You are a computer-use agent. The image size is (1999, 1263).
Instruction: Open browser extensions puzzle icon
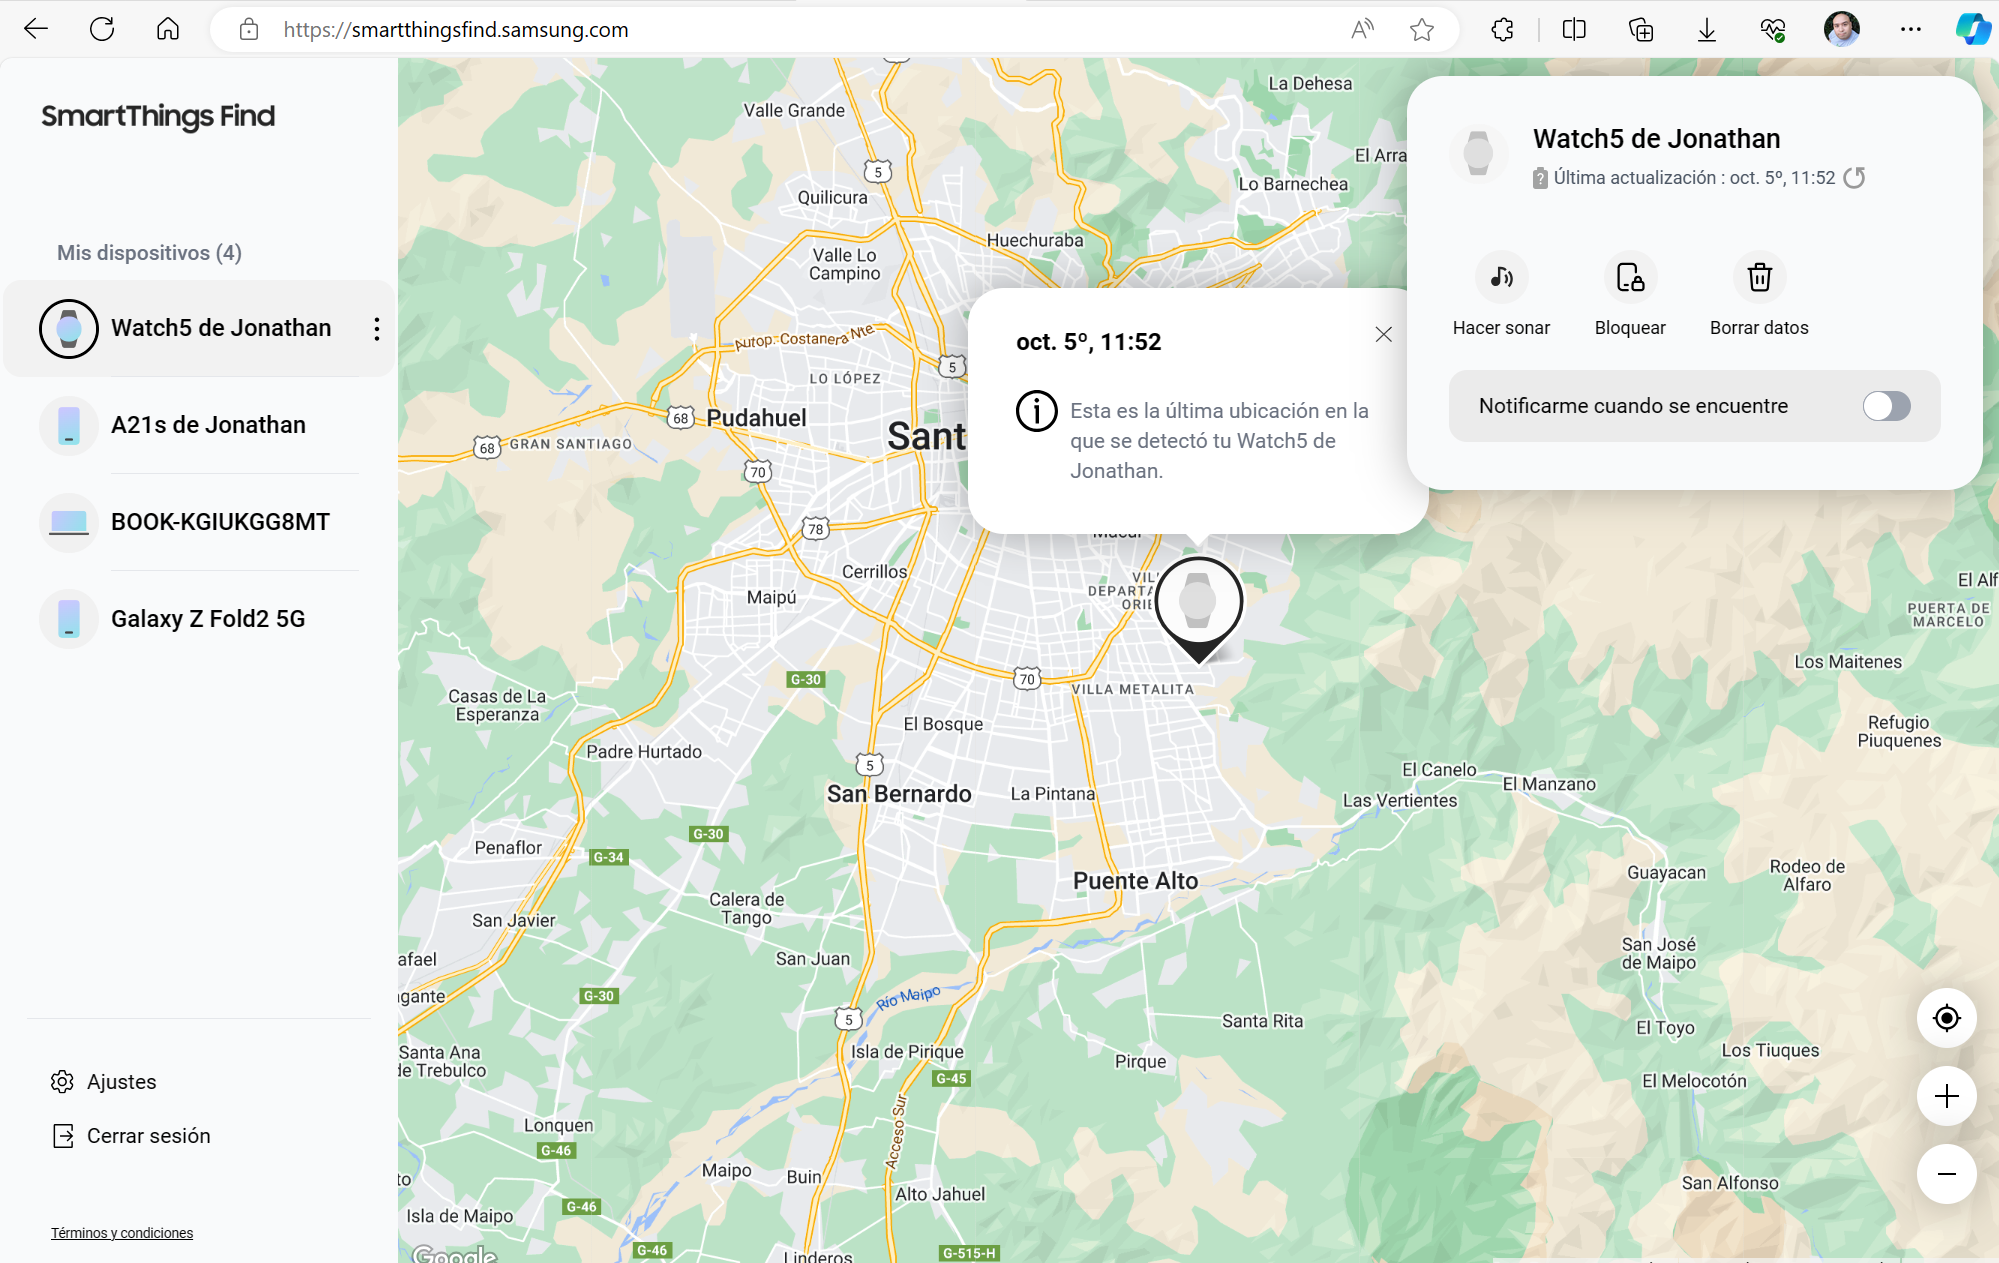[x=1502, y=30]
